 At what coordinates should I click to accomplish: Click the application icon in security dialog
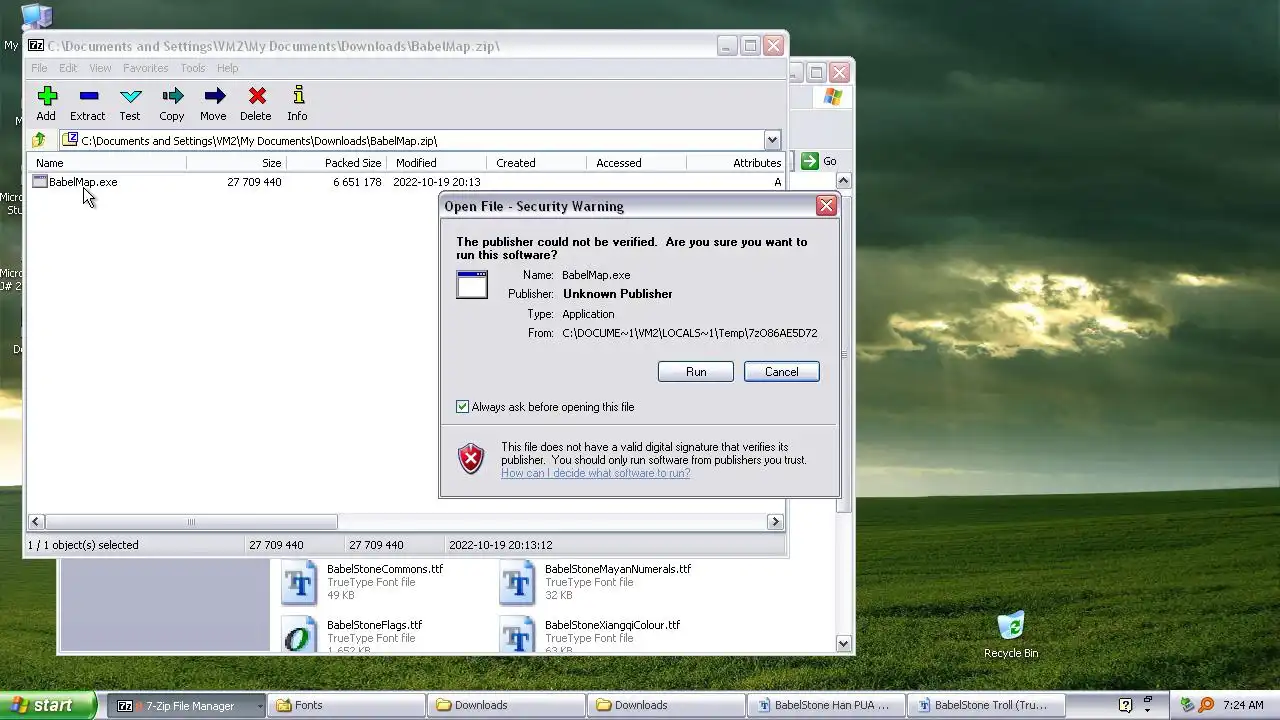[x=472, y=284]
